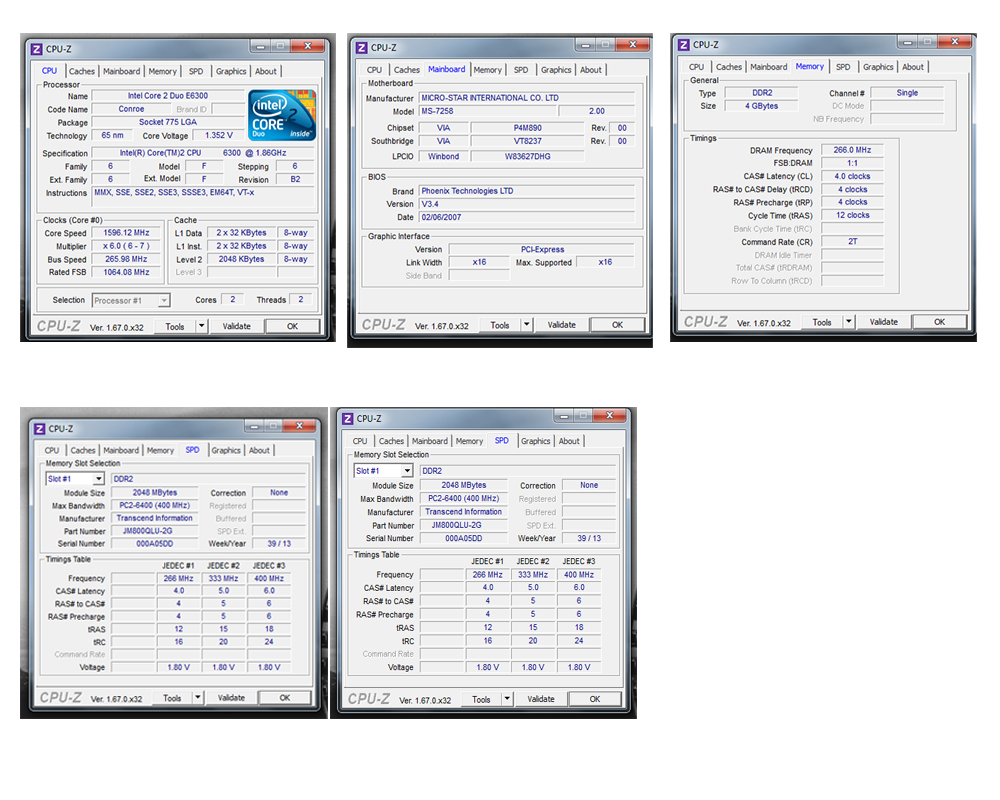
Task: Open Slot #1 dropdown in the wider SPD window
Action: click(407, 471)
